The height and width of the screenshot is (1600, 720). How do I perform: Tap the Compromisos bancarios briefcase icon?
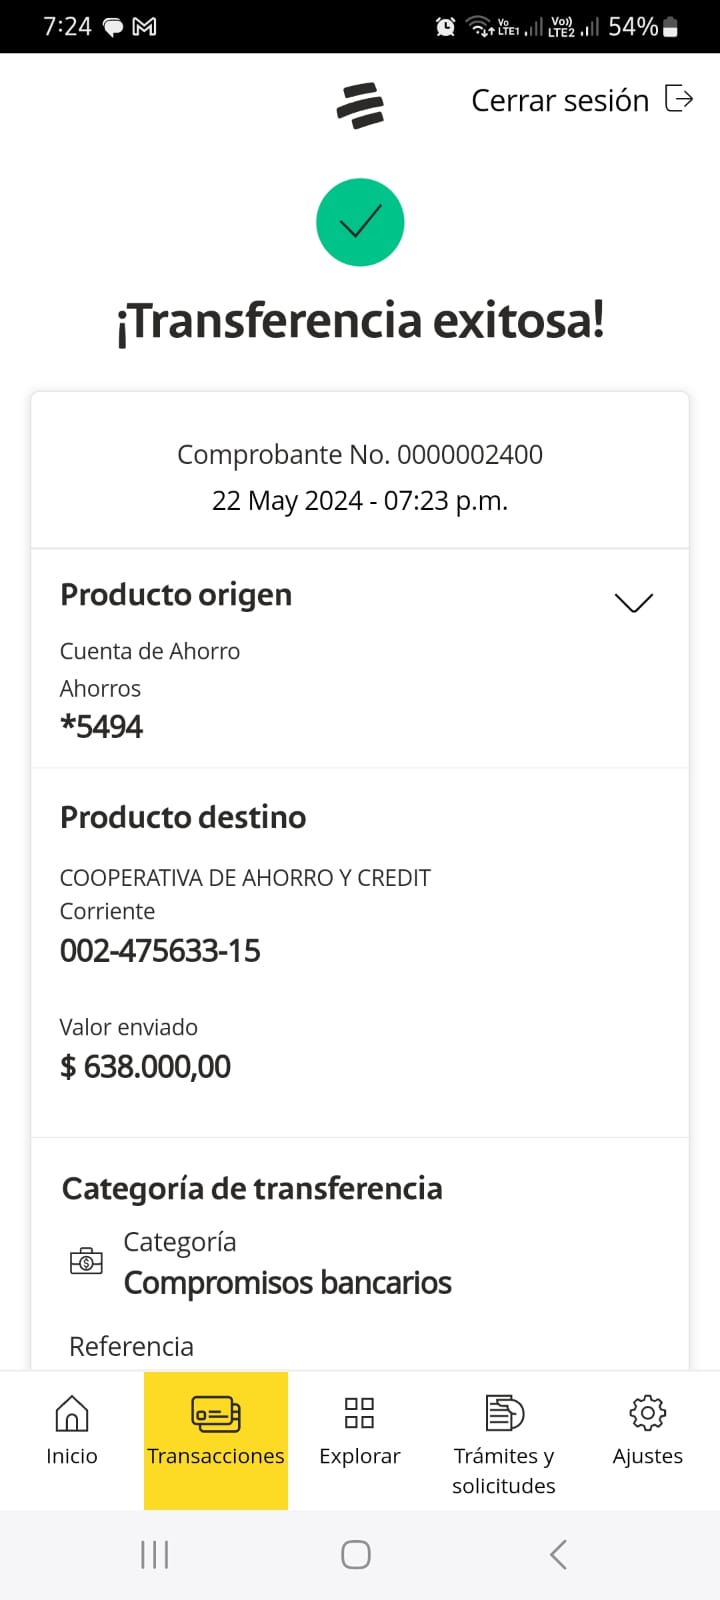tap(86, 1261)
